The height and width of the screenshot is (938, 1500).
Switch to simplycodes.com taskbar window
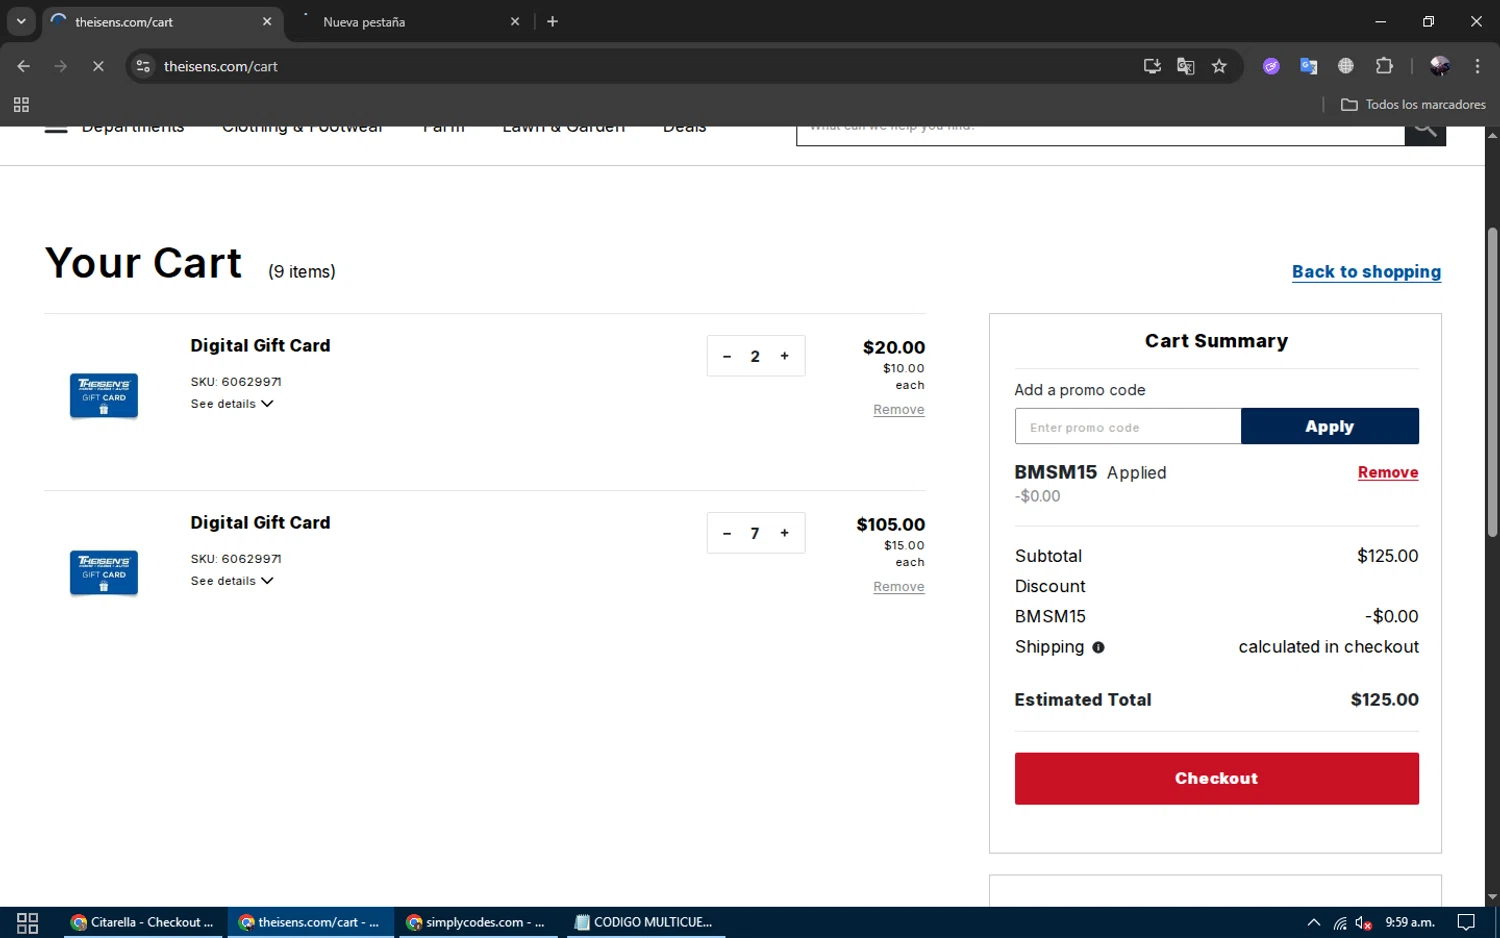[x=476, y=922]
